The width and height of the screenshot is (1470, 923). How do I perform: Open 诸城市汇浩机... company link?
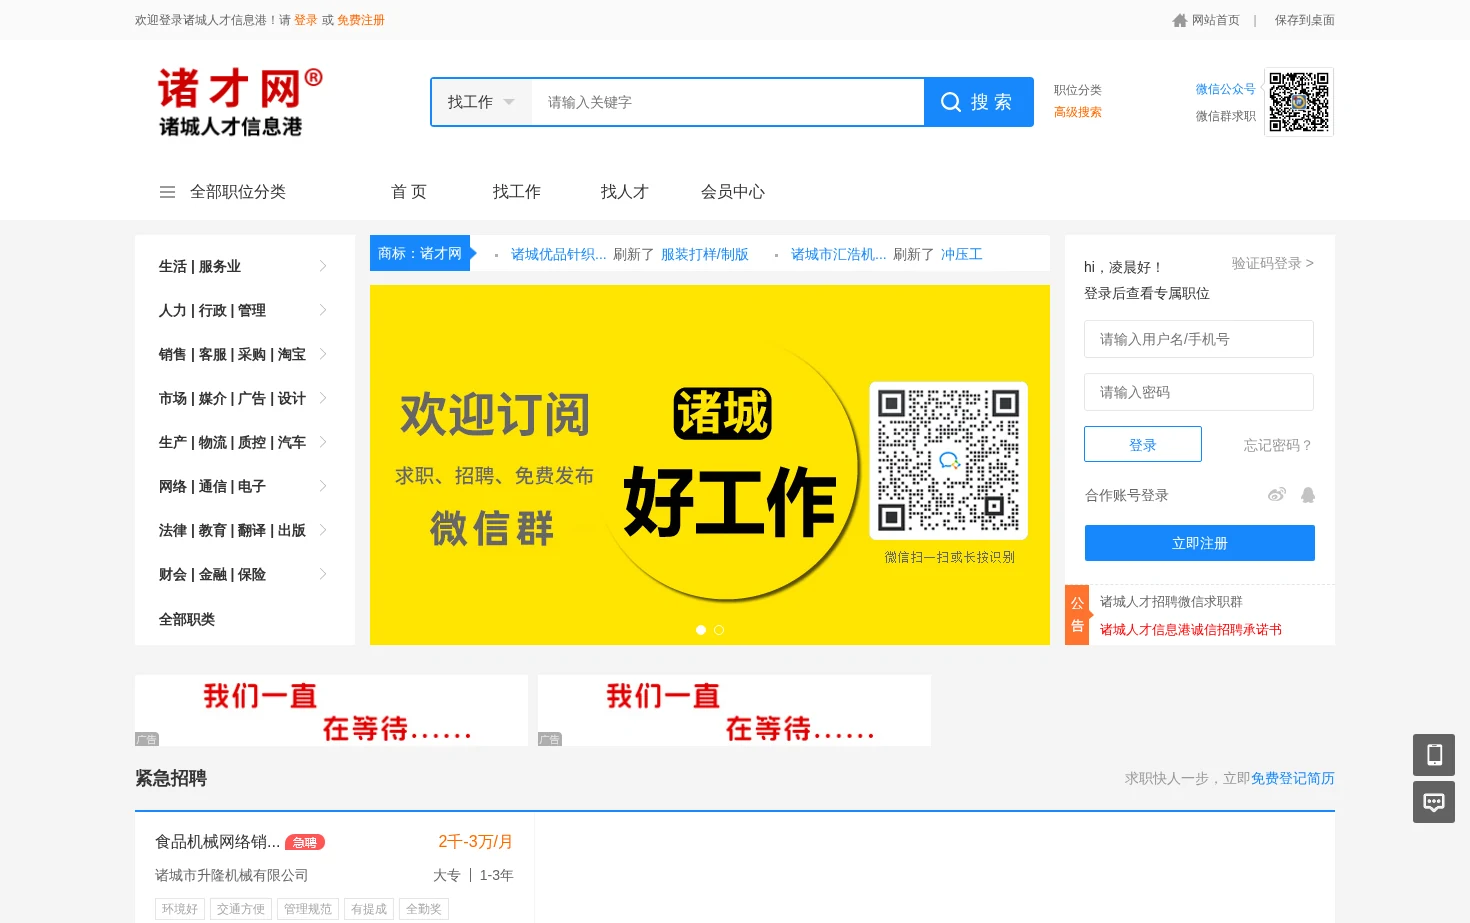839,254
